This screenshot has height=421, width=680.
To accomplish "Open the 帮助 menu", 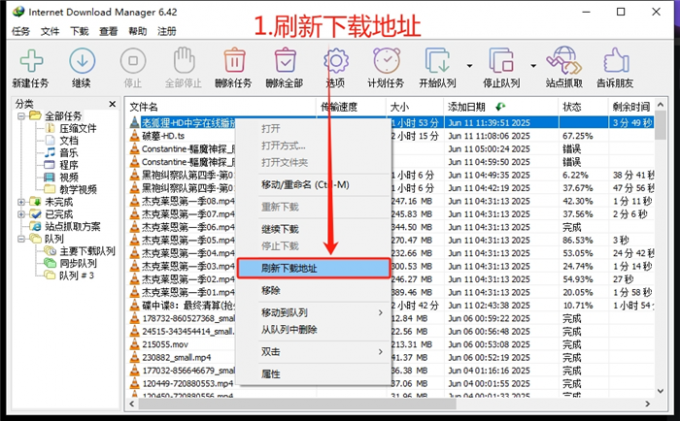I will pyautogui.click(x=137, y=31).
